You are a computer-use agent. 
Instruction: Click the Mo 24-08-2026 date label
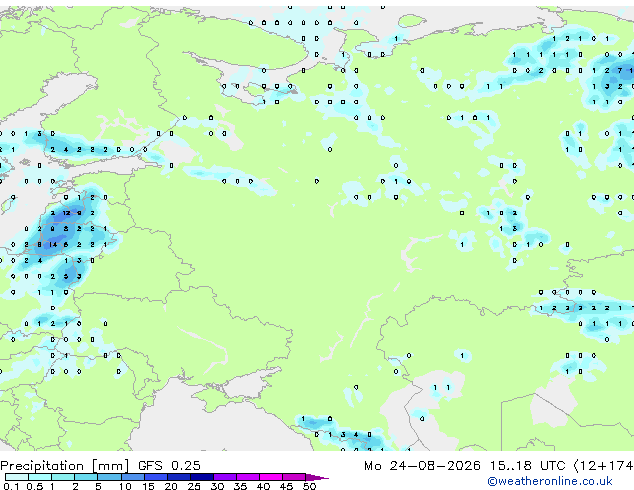(x=423, y=466)
